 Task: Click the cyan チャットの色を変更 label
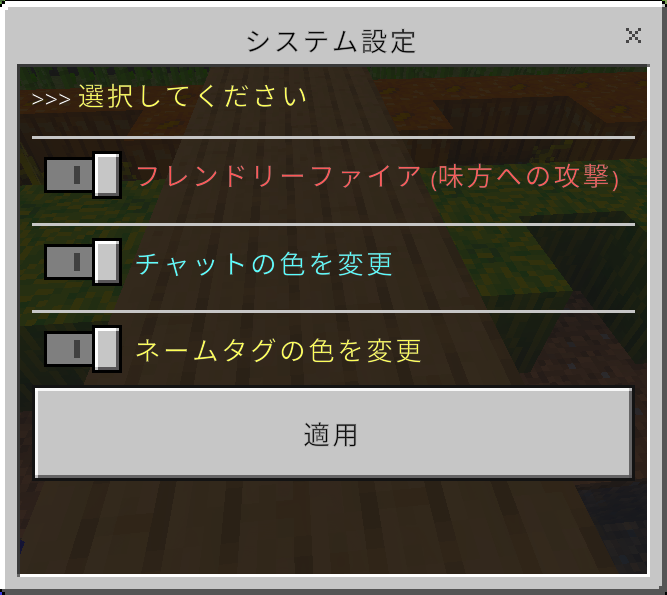264,264
